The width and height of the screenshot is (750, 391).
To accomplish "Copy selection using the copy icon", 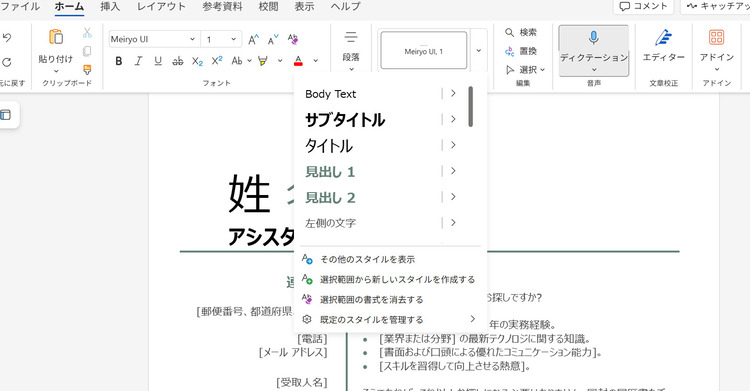I will [87, 51].
